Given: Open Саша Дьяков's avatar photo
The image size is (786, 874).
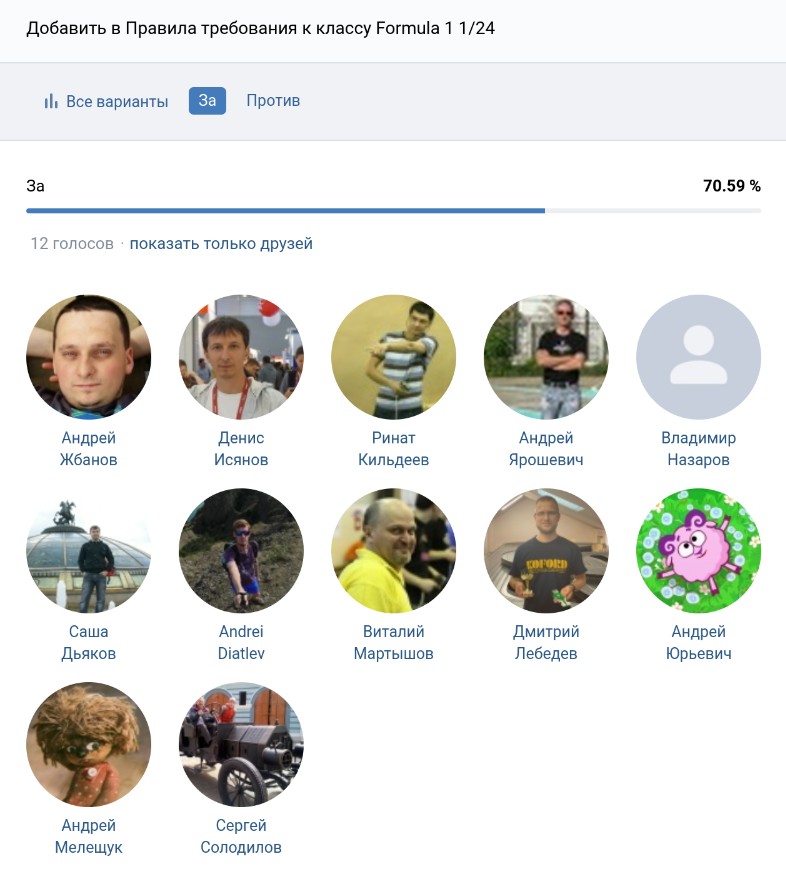Looking at the screenshot, I should click(88, 551).
